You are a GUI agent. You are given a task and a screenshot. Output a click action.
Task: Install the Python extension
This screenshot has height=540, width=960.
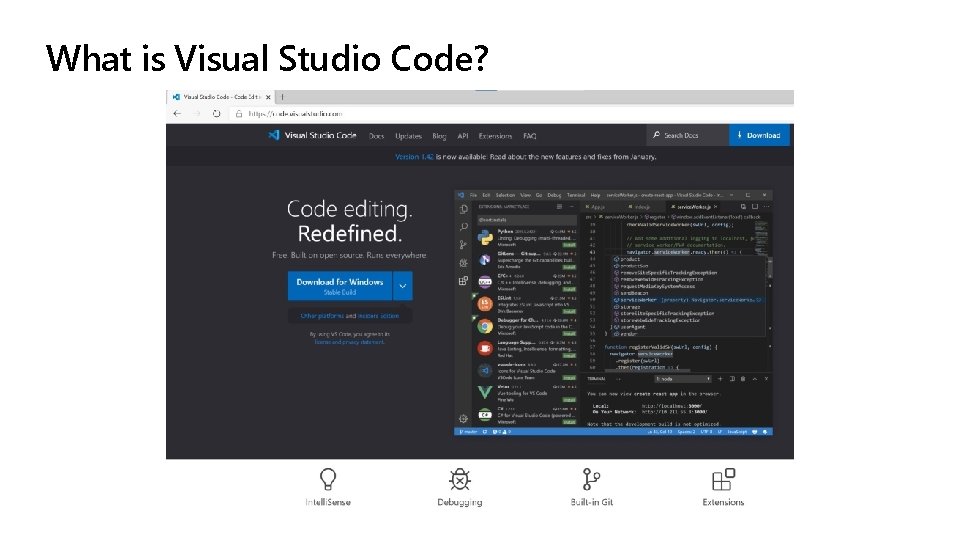coord(569,245)
